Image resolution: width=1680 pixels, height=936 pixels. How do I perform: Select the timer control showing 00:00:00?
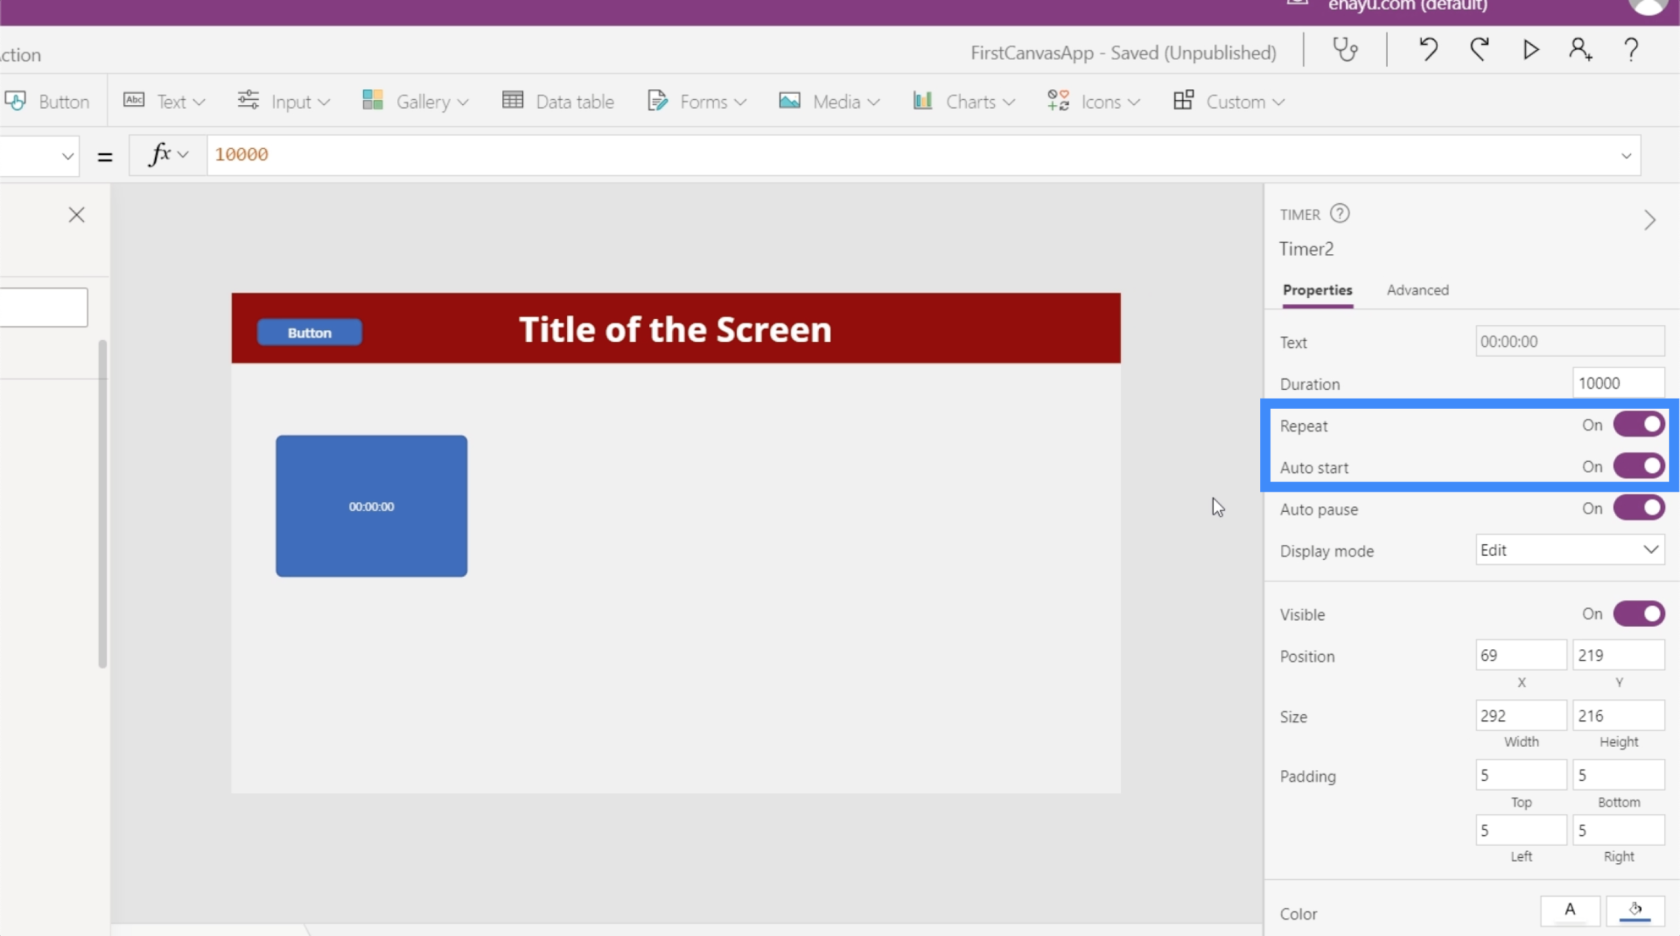pyautogui.click(x=371, y=506)
